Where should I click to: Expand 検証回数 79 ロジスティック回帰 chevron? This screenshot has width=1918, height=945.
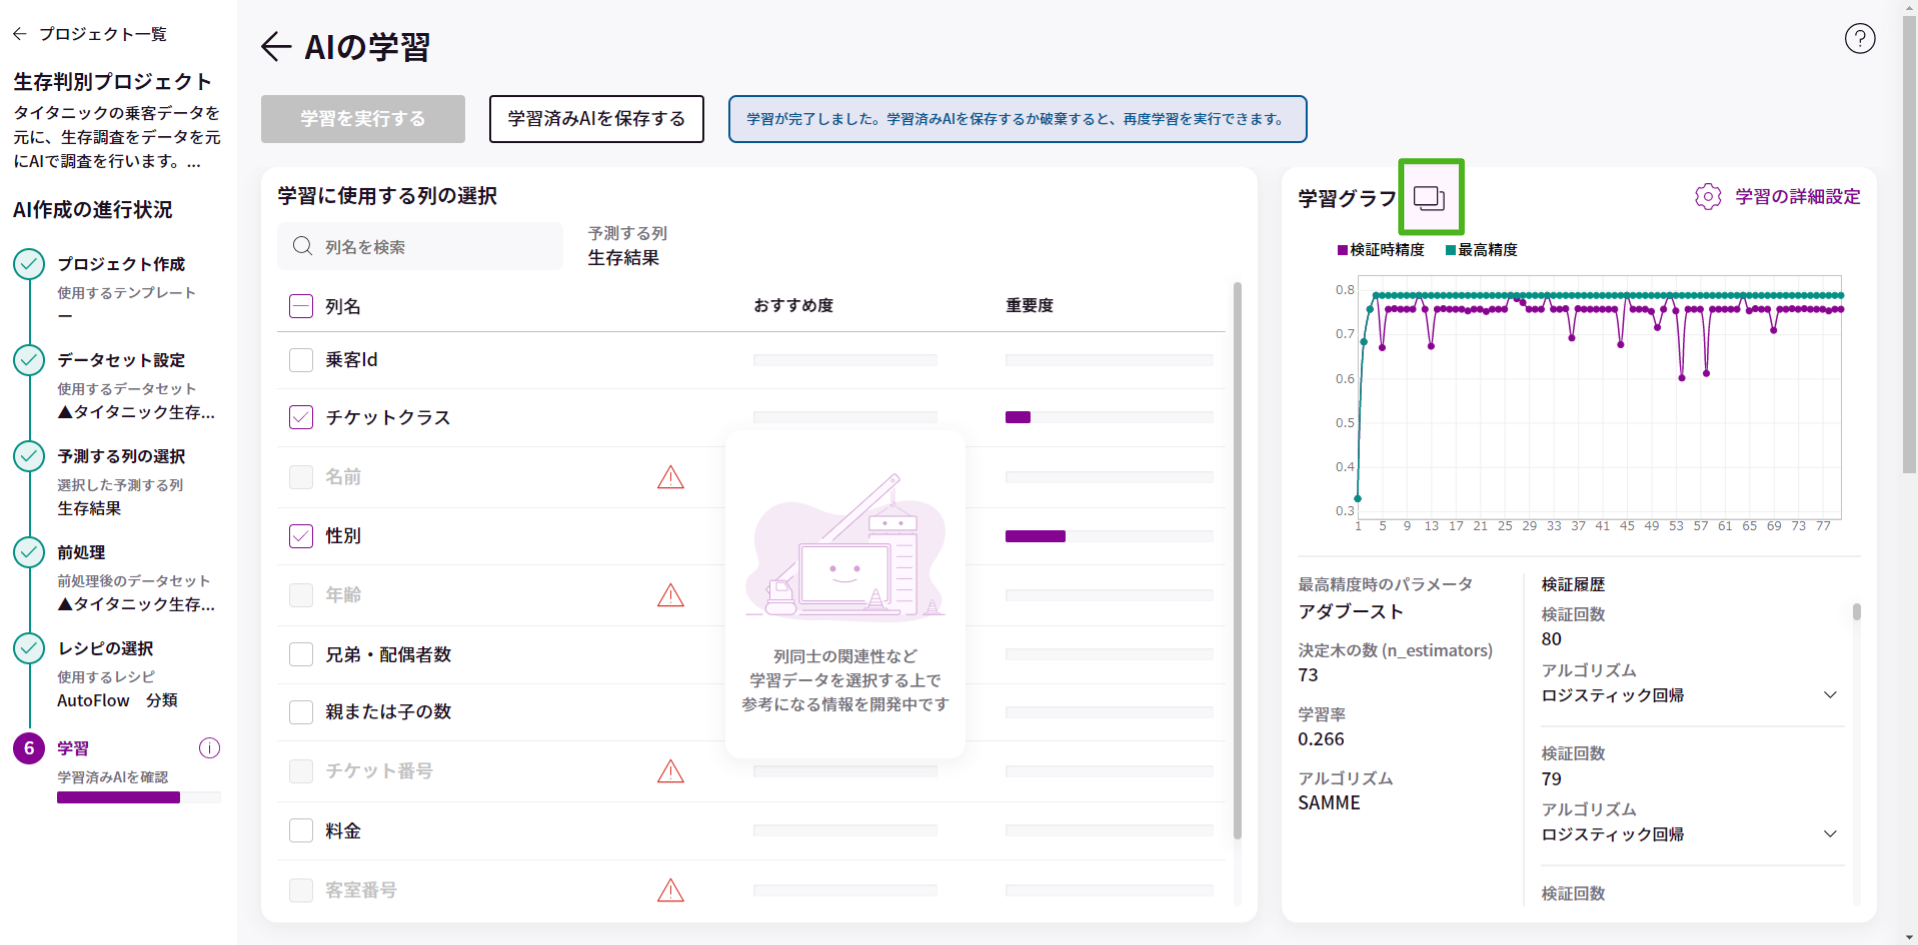1830,834
